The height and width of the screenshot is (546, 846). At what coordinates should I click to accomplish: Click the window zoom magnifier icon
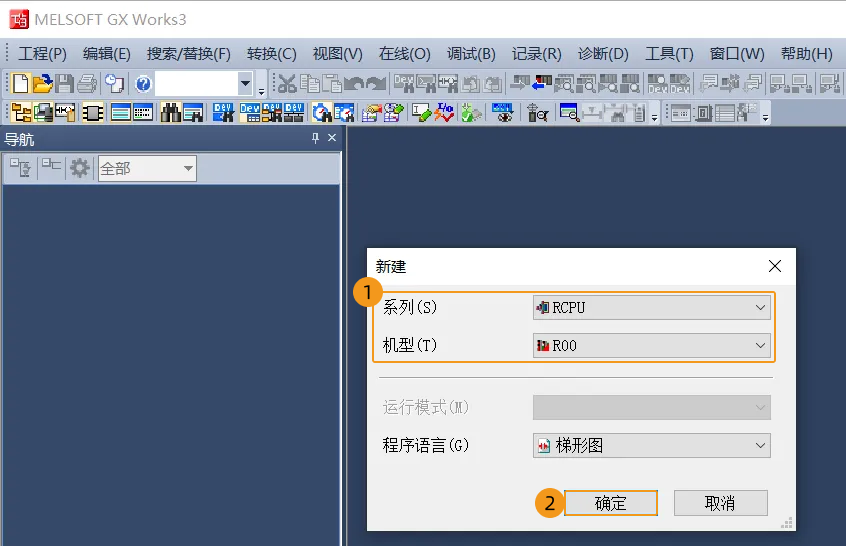(x=569, y=113)
